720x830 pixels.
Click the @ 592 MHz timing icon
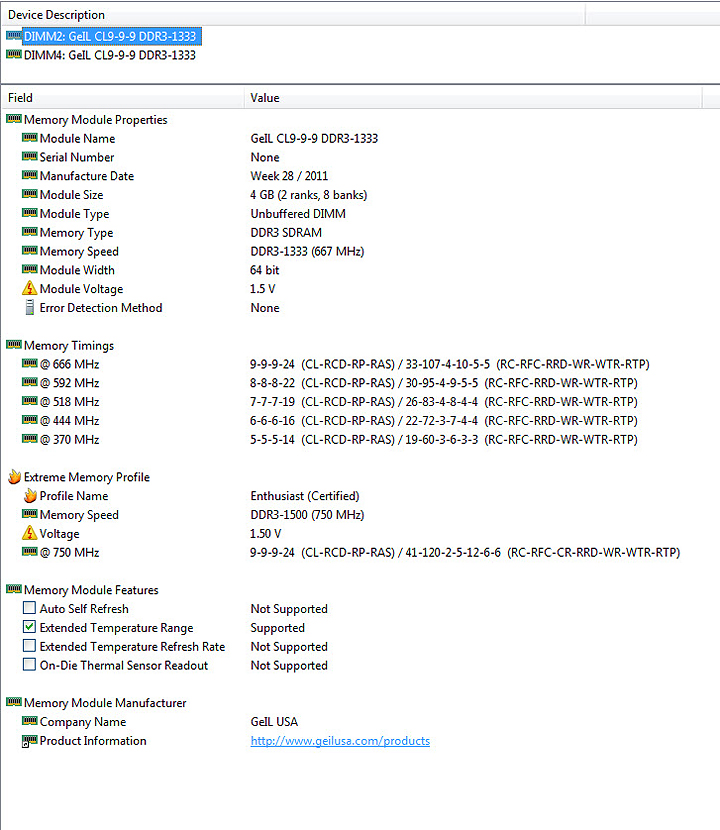(30, 382)
